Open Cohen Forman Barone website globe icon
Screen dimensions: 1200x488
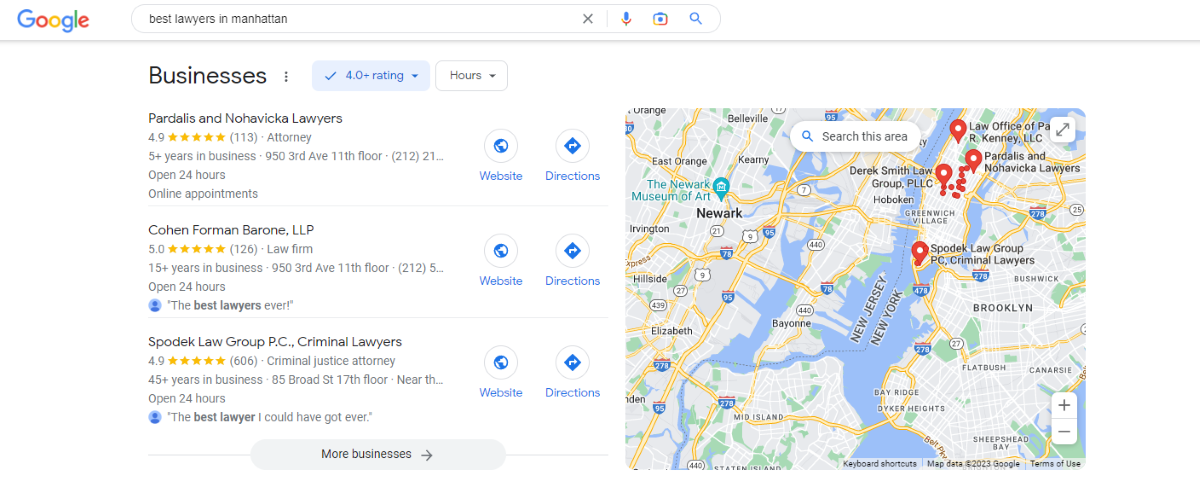coord(500,251)
